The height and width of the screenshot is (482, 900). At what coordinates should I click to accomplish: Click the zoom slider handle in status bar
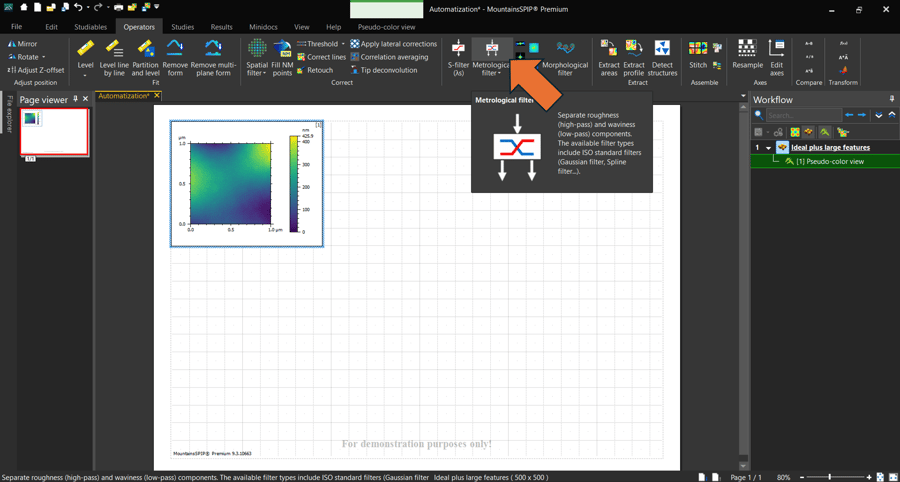(829, 477)
